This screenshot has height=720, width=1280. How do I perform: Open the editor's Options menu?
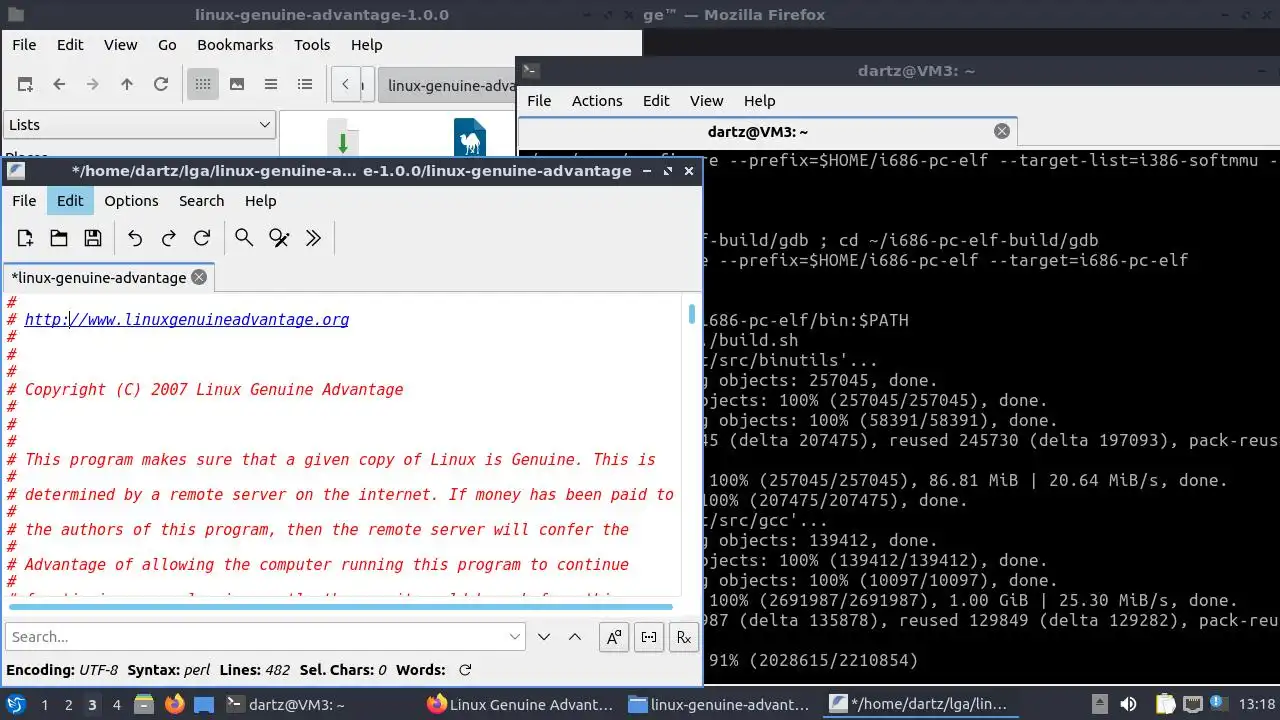[x=132, y=201]
